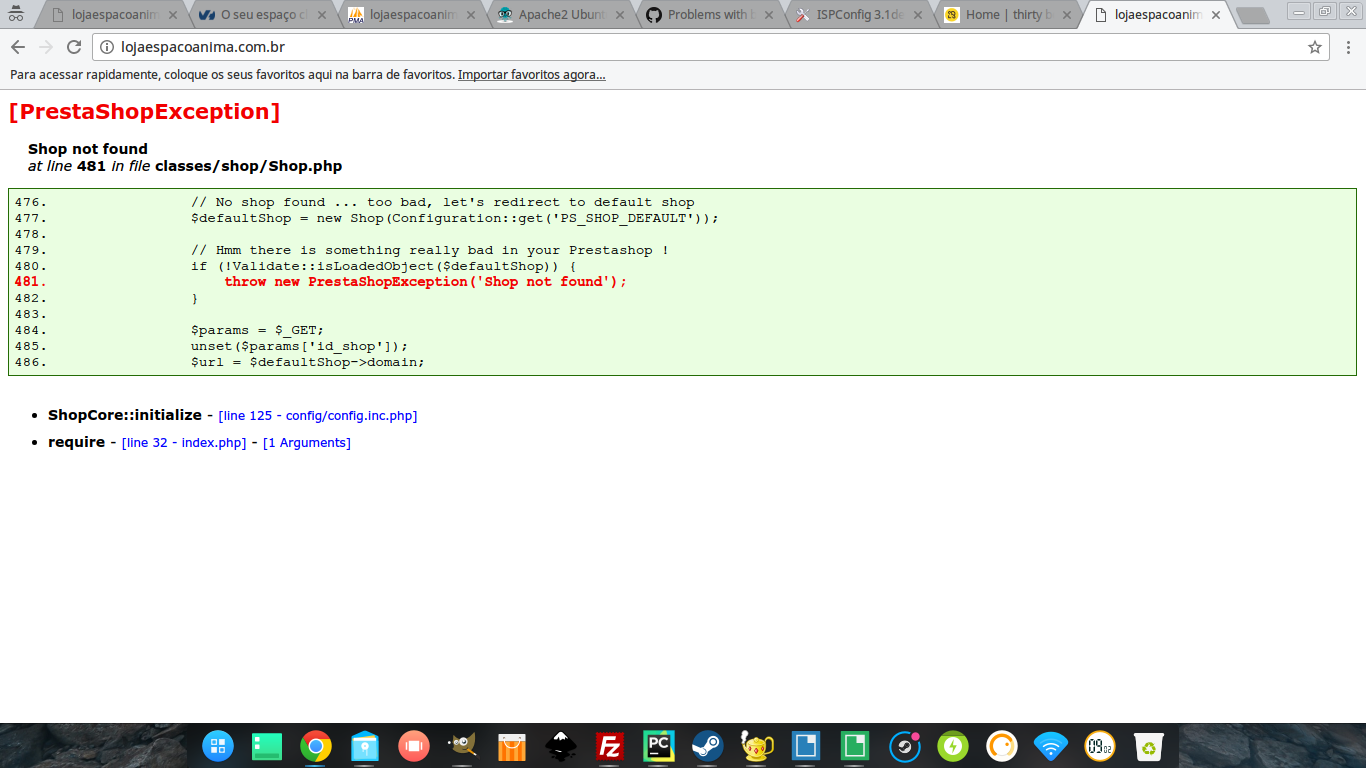Viewport: 1366px width, 768px height.
Task: Open 'line 125 - config/config.inc.php' trace link
Action: (x=318, y=416)
